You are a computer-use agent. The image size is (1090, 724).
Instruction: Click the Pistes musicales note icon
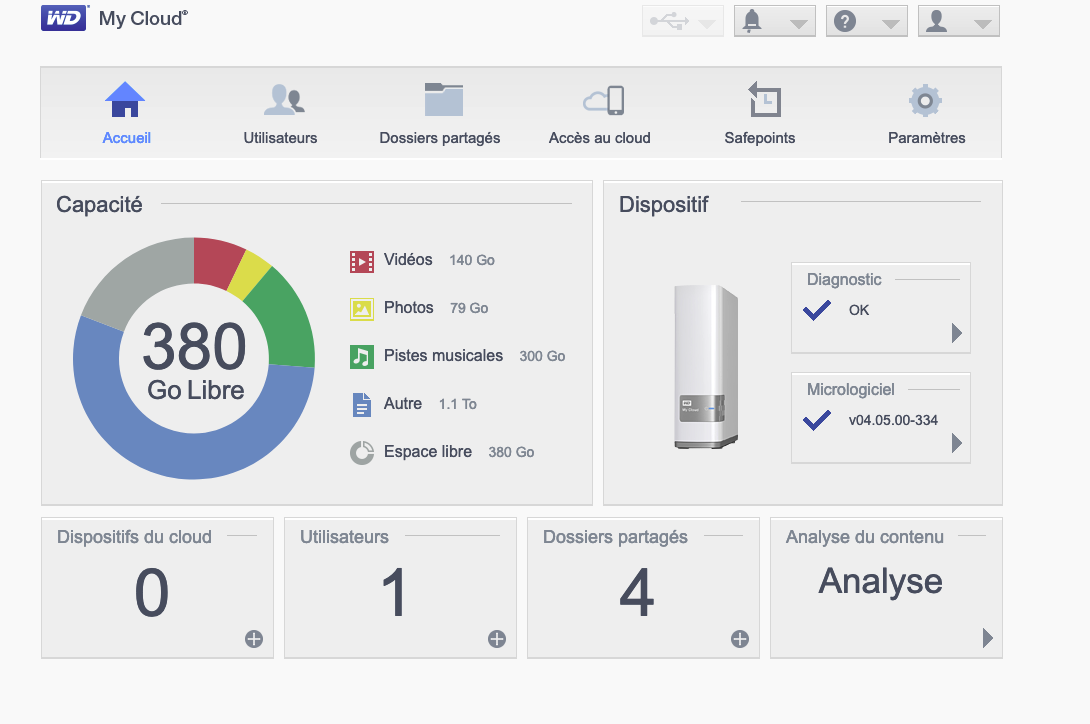pyautogui.click(x=361, y=357)
